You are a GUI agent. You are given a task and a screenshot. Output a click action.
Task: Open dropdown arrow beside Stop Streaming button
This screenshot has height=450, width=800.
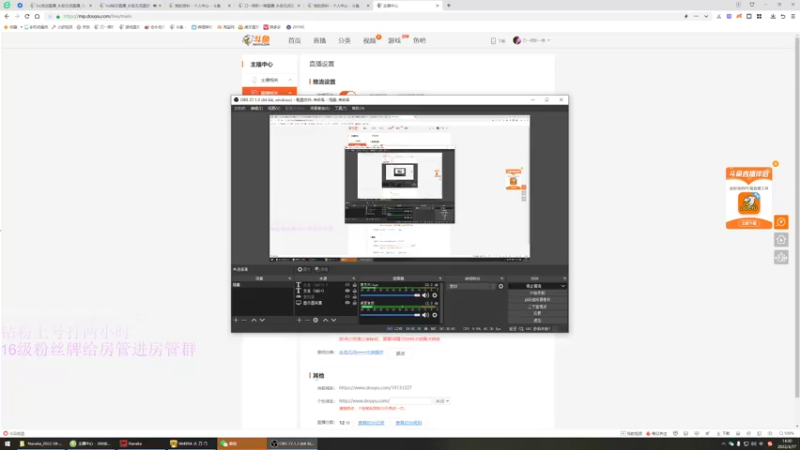pos(563,286)
